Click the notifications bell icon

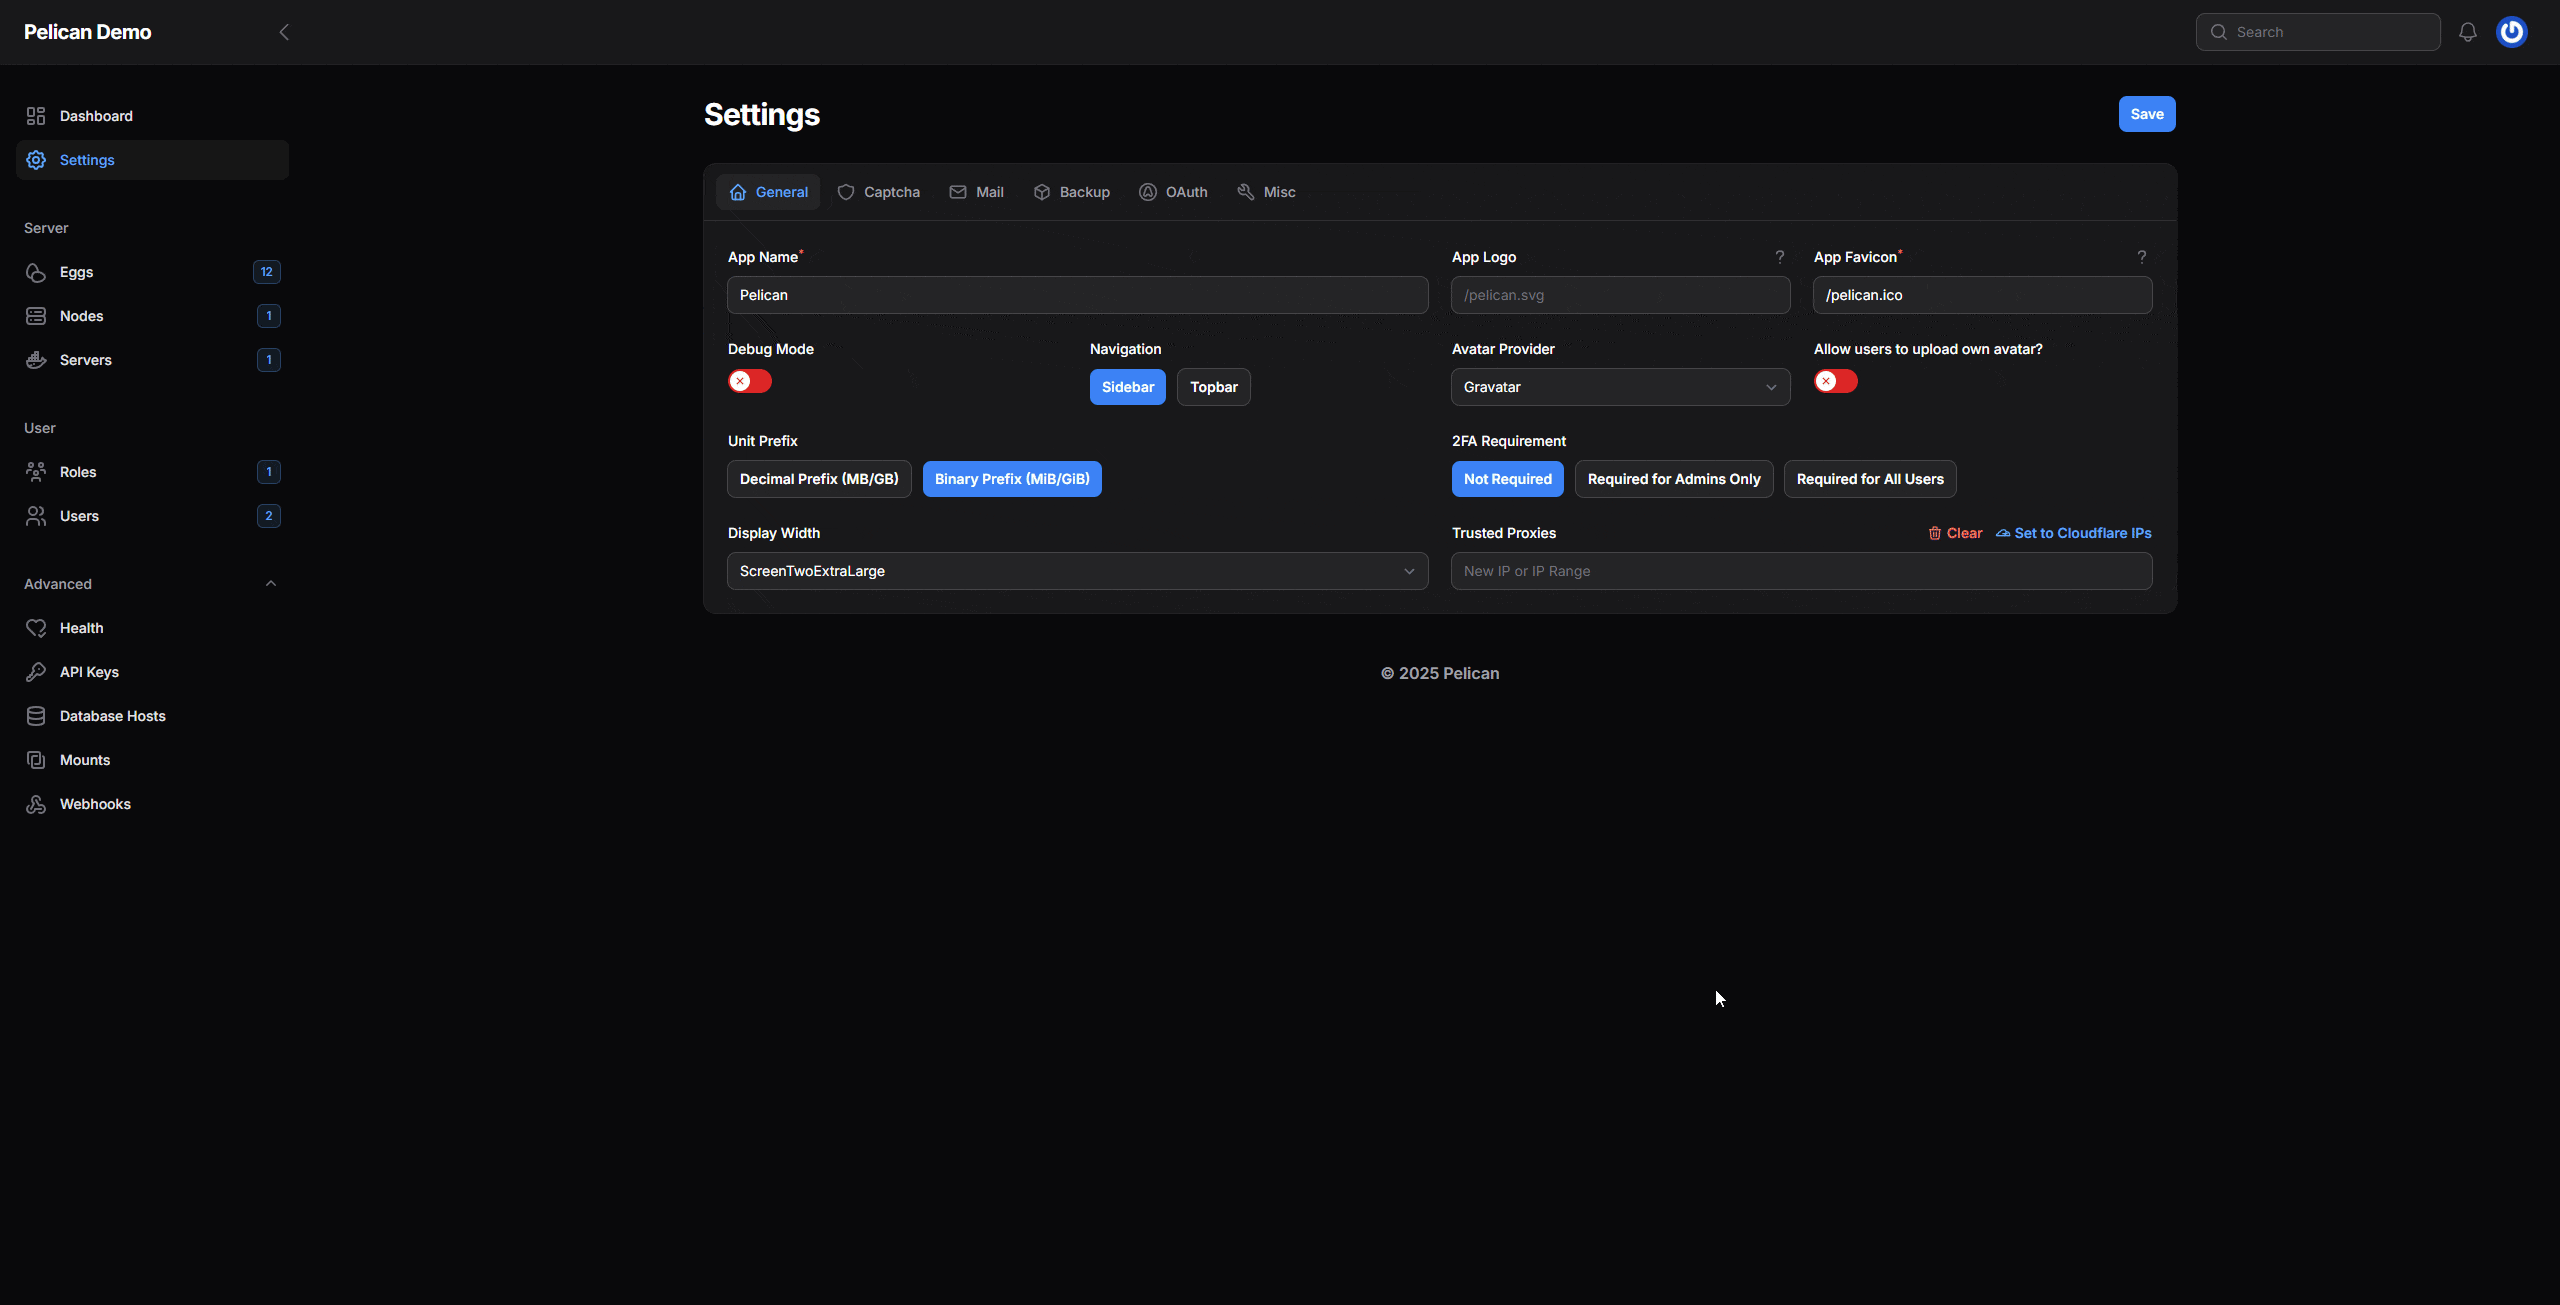pos(2467,32)
